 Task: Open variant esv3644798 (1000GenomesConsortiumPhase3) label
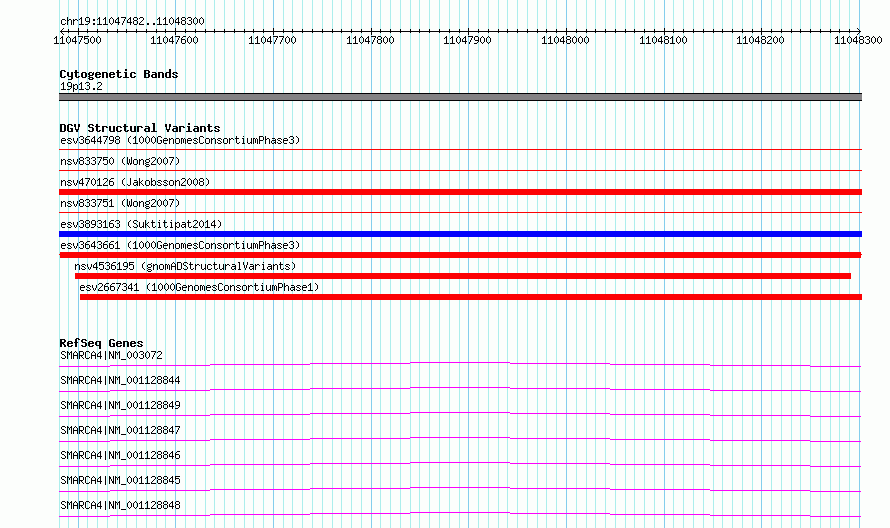pos(180,140)
